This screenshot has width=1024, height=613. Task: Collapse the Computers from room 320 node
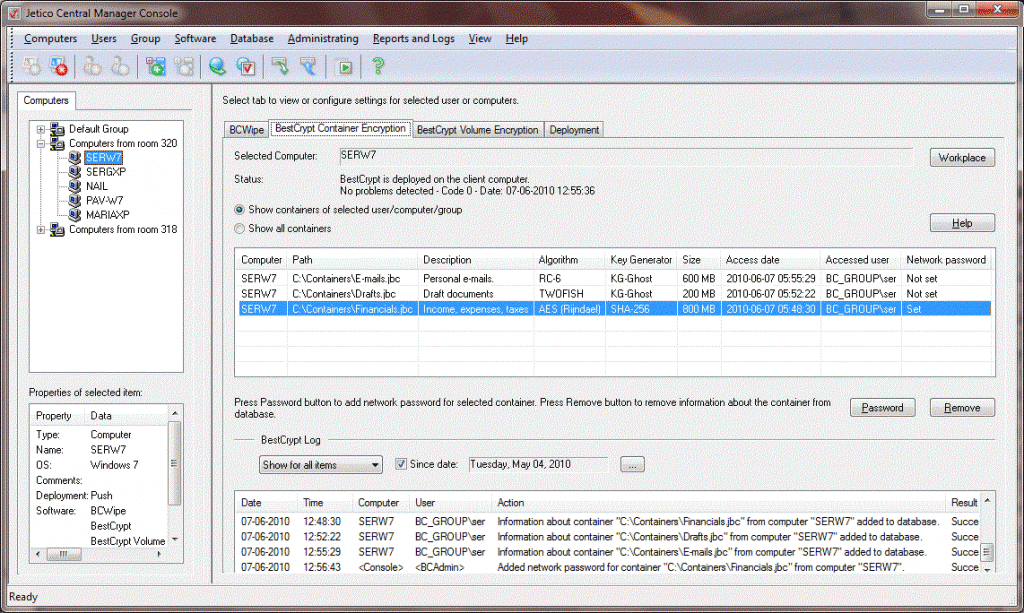40,144
